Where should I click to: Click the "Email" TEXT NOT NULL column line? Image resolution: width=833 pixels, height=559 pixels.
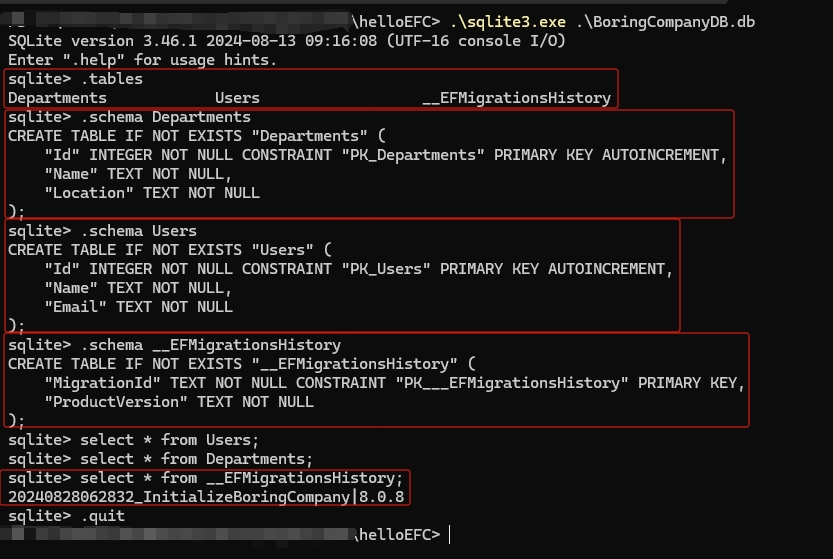pyautogui.click(x=138, y=307)
